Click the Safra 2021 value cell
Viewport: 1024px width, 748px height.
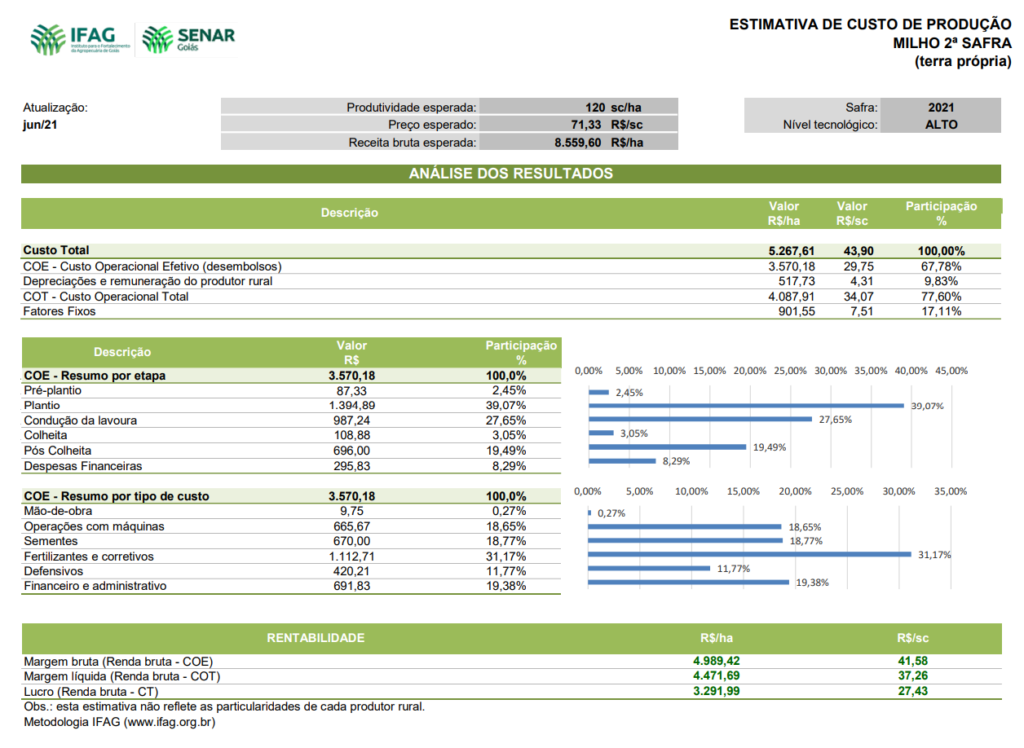(940, 107)
